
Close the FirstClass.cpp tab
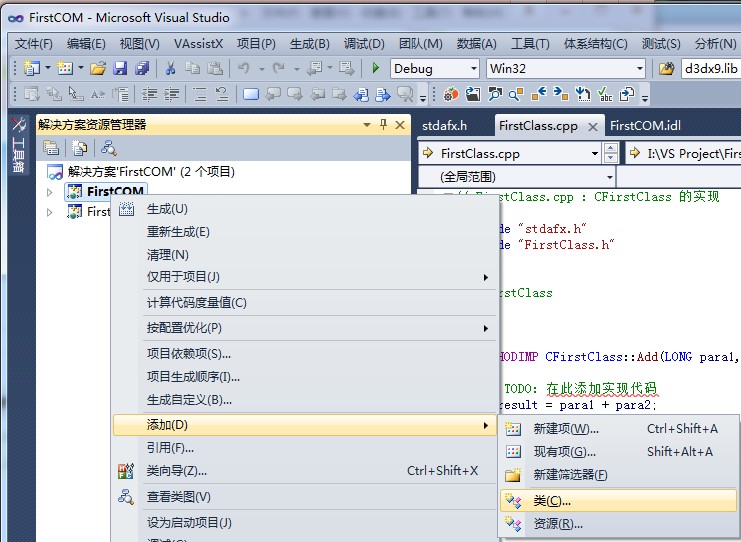point(593,127)
